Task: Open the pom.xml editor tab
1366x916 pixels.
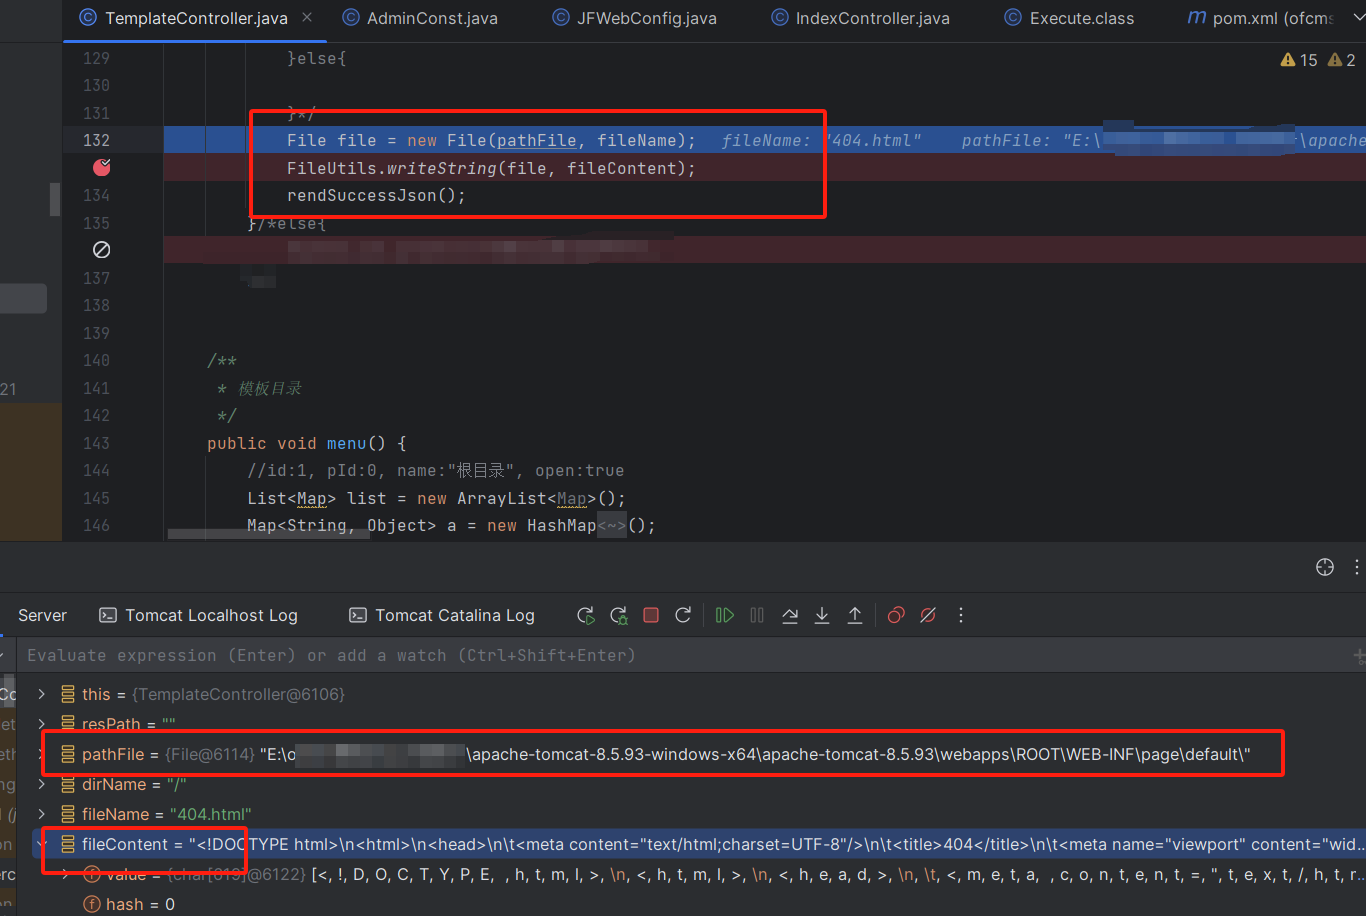Action: [x=1260, y=18]
